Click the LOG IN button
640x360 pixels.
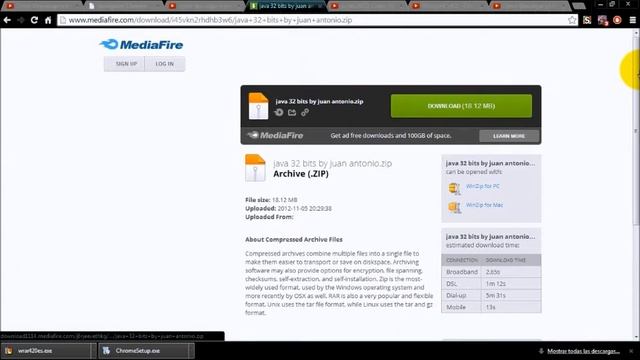pos(165,64)
